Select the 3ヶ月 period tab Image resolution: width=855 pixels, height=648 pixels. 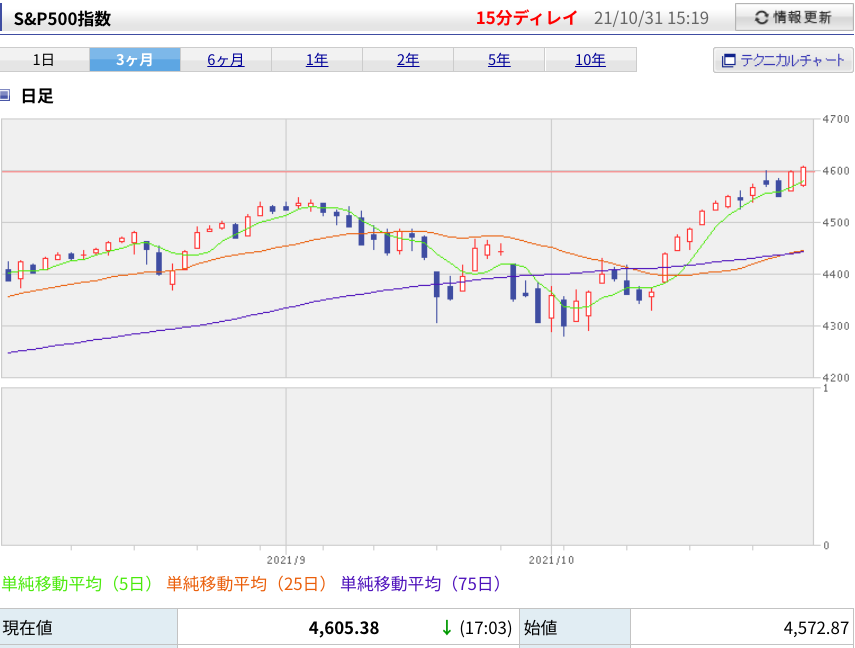pos(135,59)
